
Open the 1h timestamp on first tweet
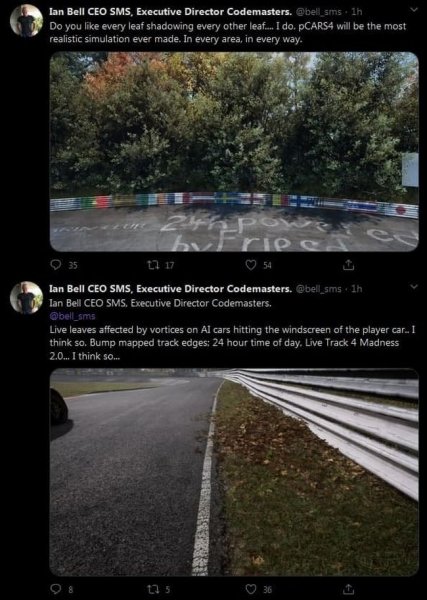tap(357, 12)
